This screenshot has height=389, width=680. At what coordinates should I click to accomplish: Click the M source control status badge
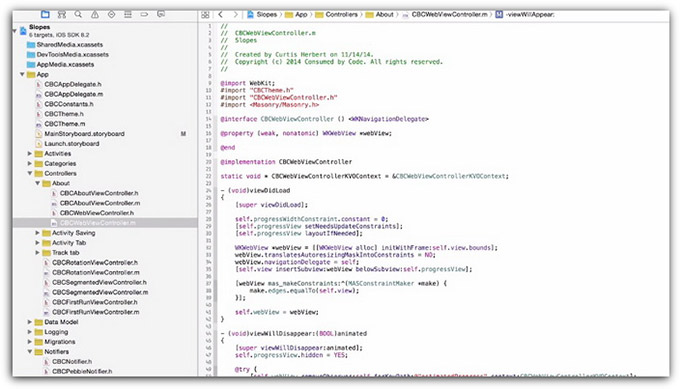[x=183, y=134]
